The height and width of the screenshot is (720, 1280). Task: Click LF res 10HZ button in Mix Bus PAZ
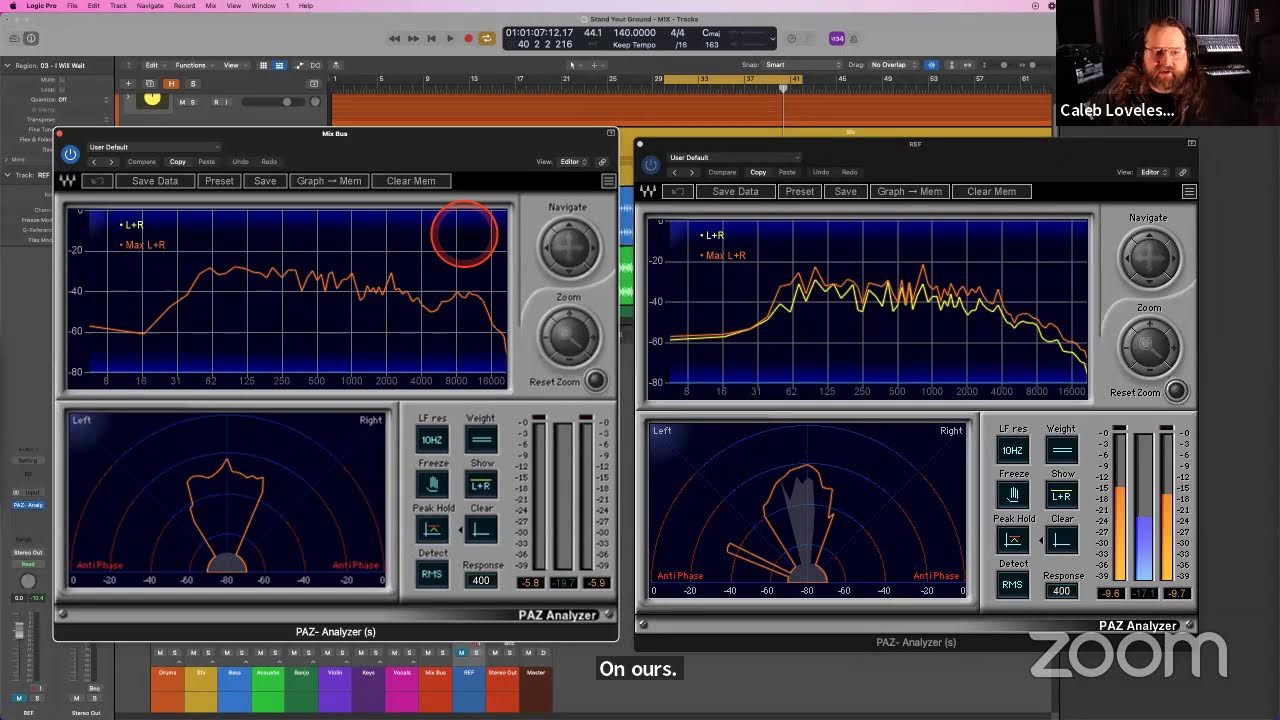(x=432, y=440)
